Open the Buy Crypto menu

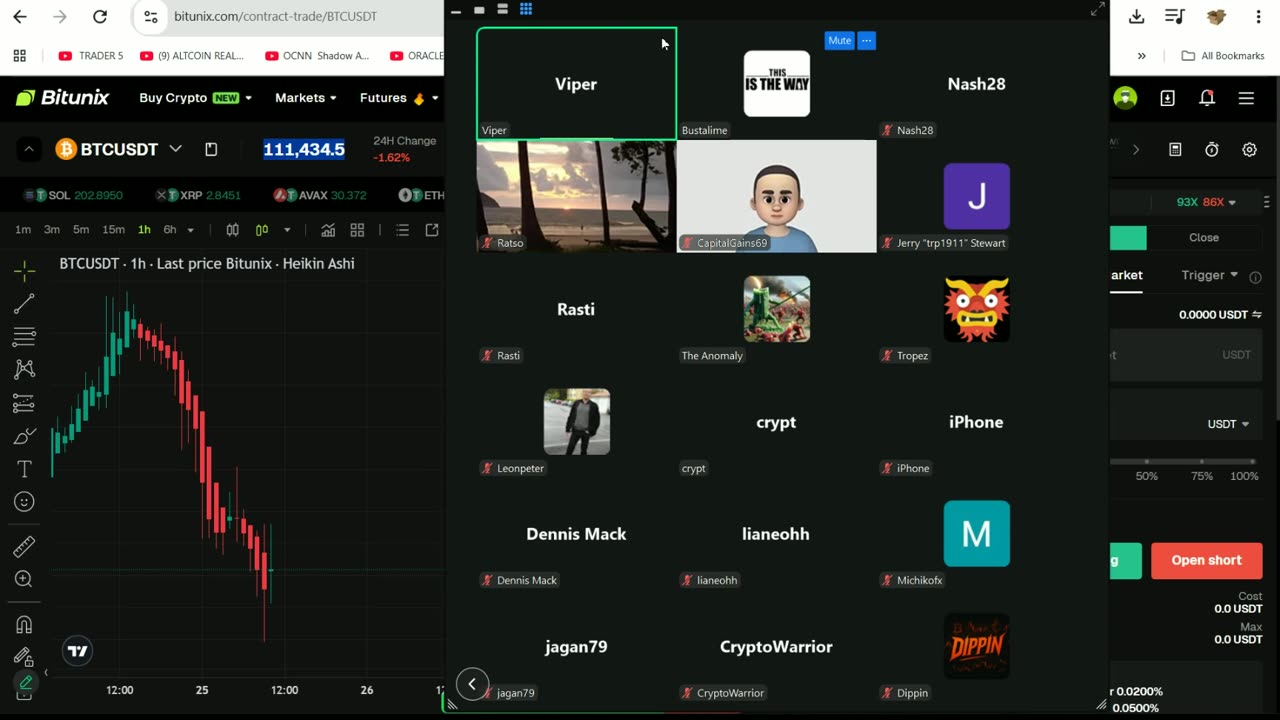point(195,98)
